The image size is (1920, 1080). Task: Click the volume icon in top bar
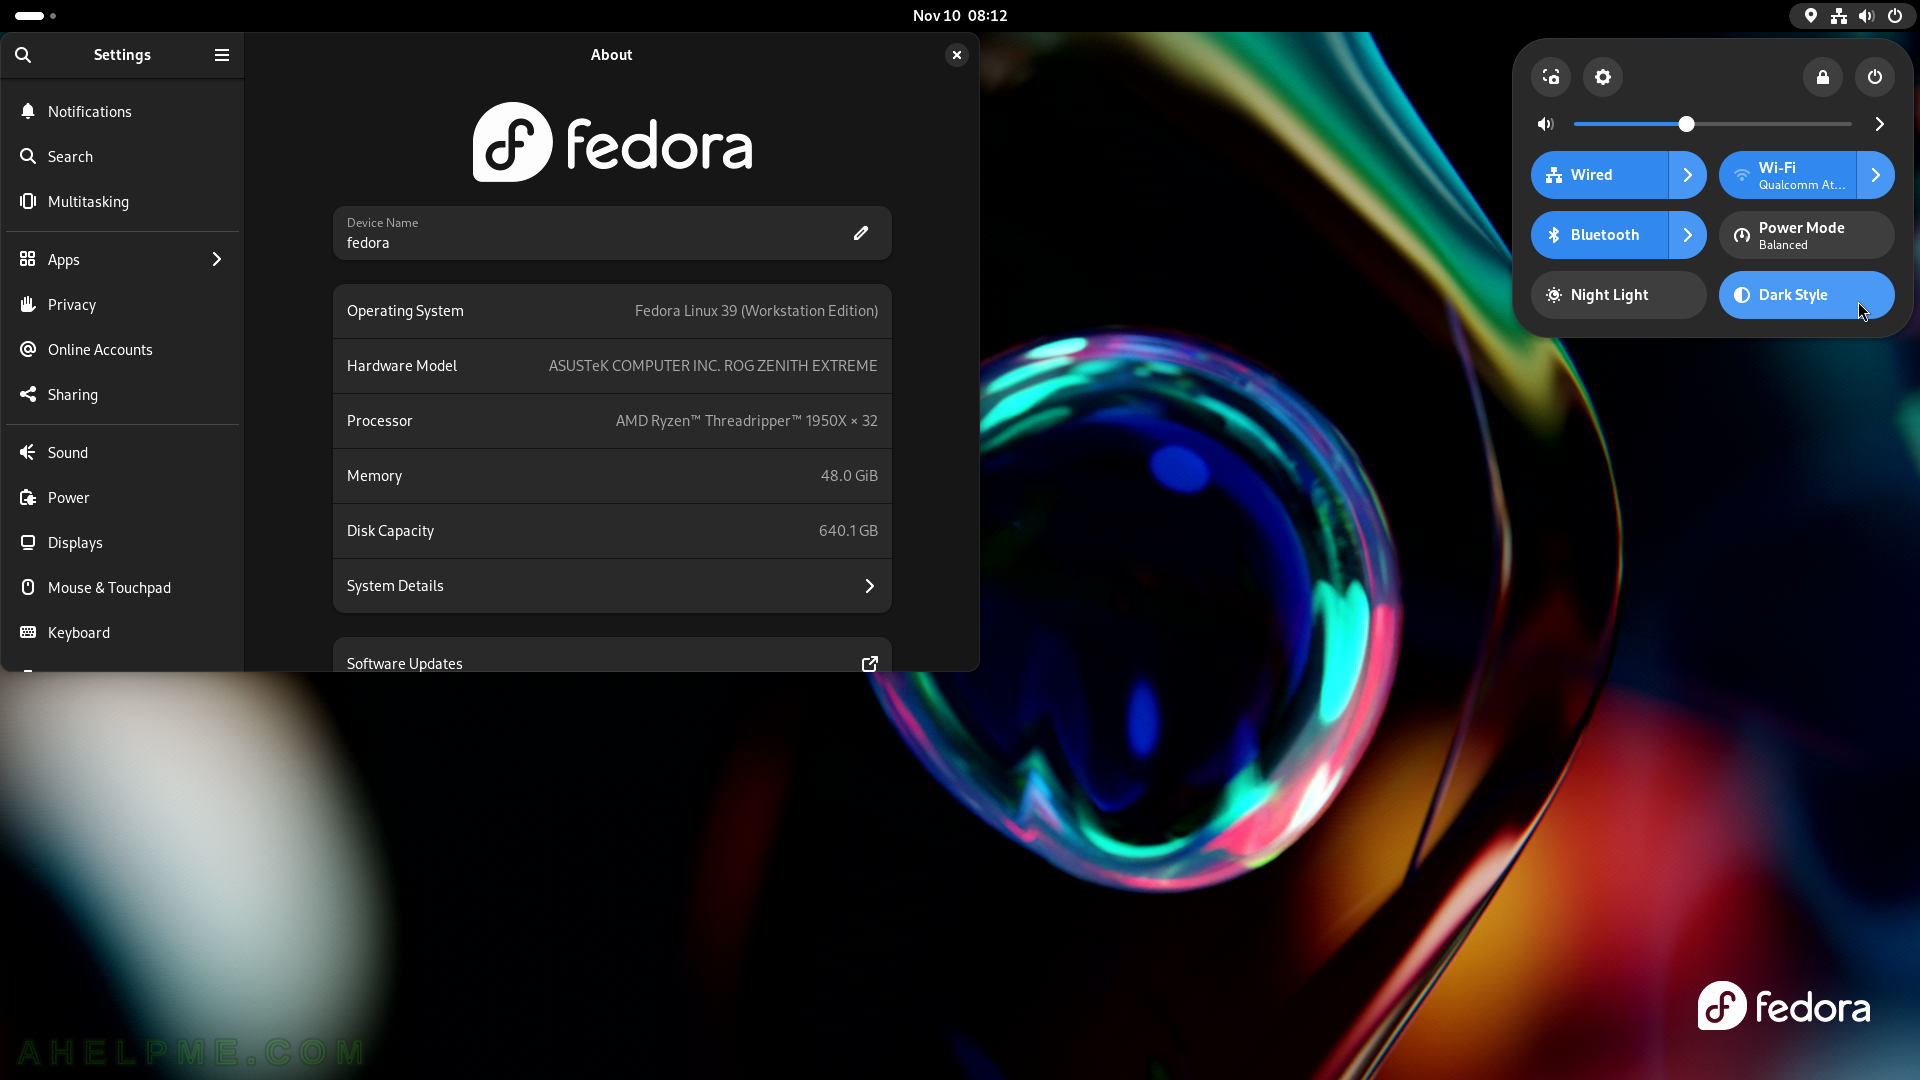1867,16
